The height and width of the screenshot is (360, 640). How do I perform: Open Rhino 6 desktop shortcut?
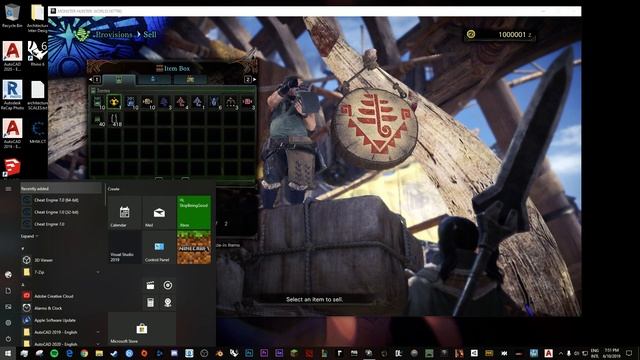(37, 53)
